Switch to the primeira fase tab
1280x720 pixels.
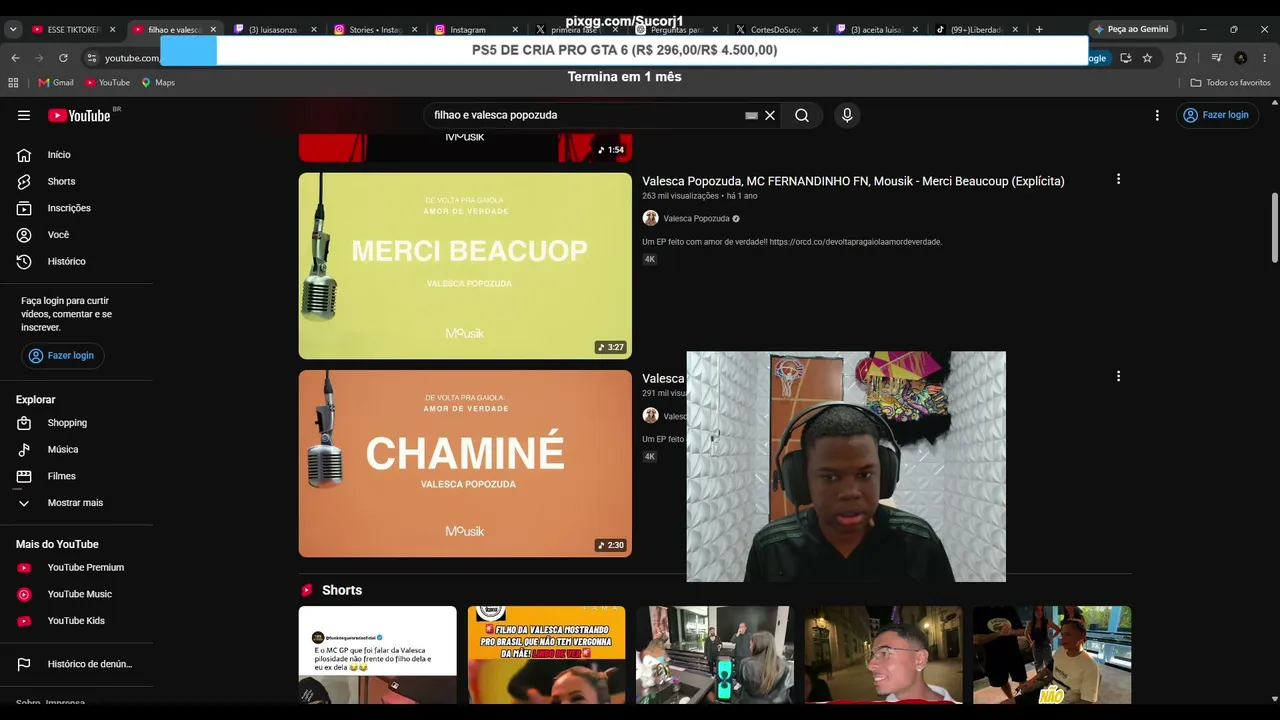pyautogui.click(x=574, y=30)
